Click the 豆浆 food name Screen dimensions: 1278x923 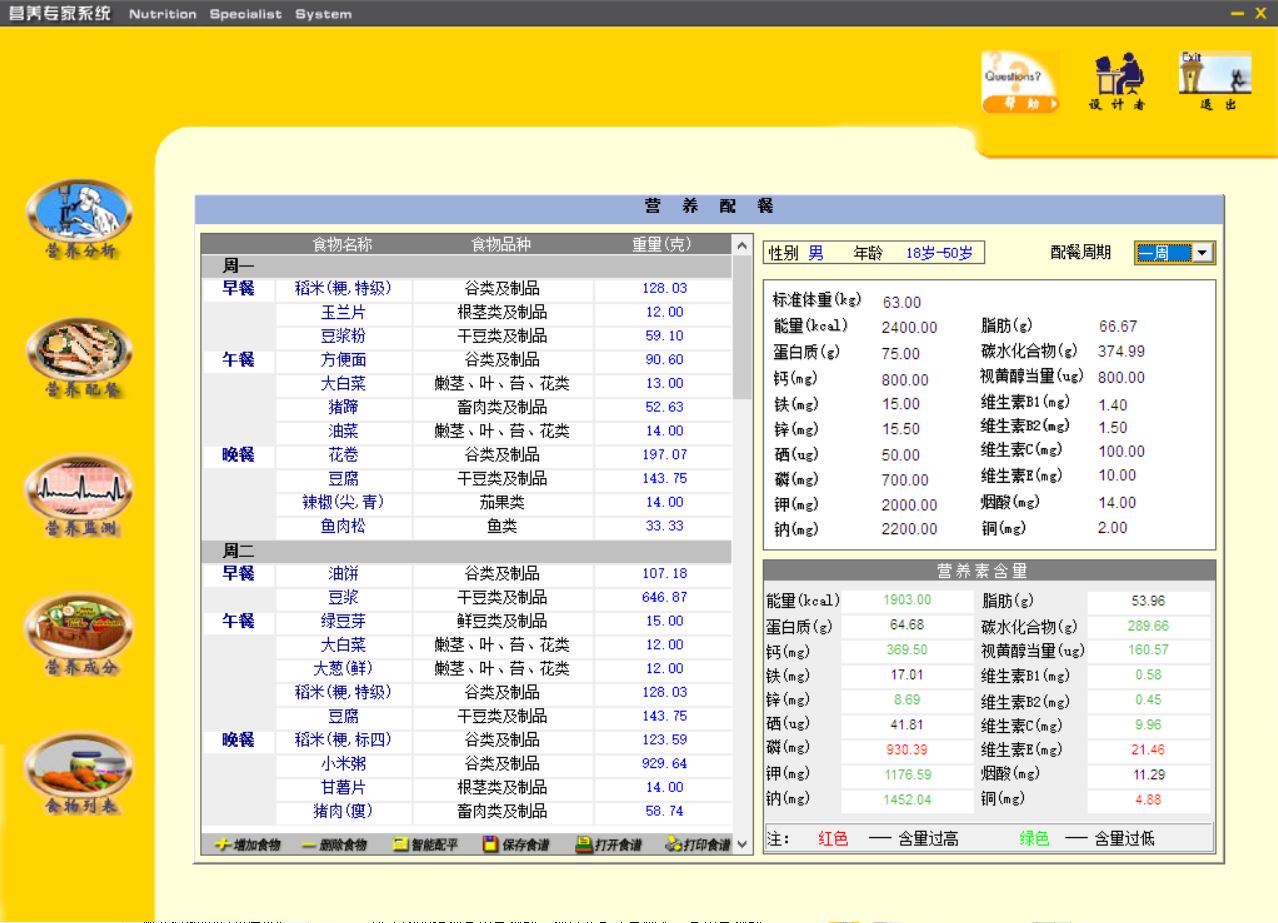[342, 598]
